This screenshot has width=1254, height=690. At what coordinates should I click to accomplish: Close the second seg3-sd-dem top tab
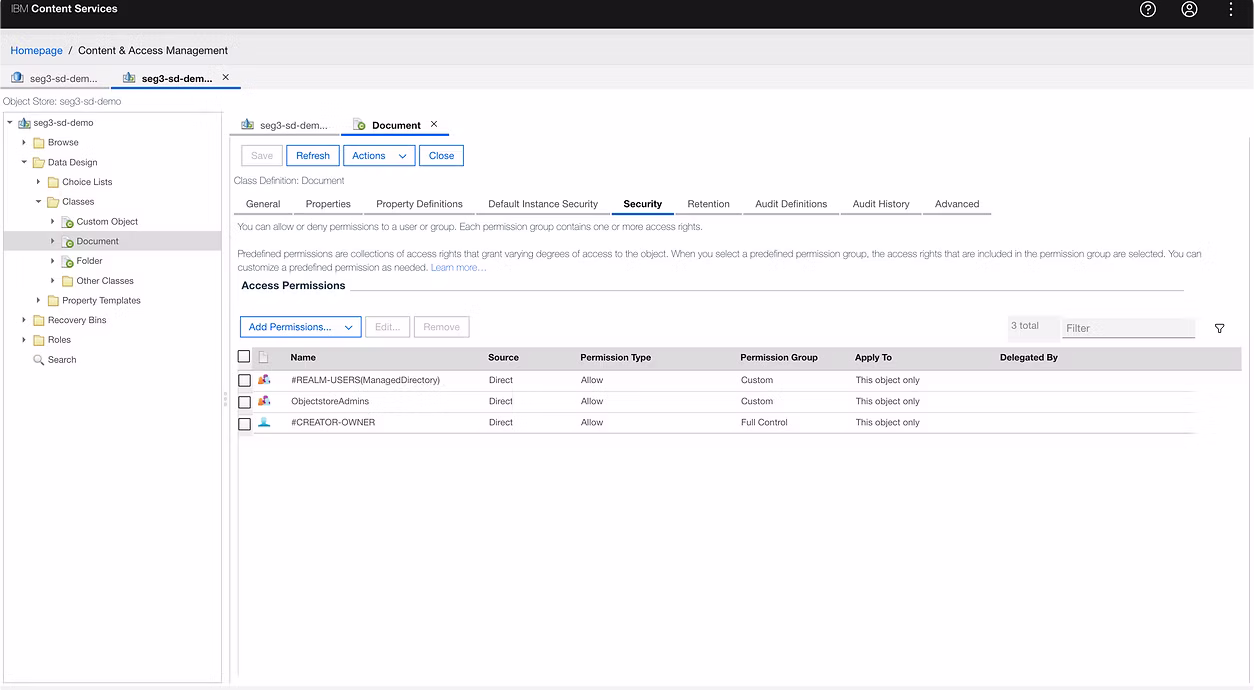[226, 77]
